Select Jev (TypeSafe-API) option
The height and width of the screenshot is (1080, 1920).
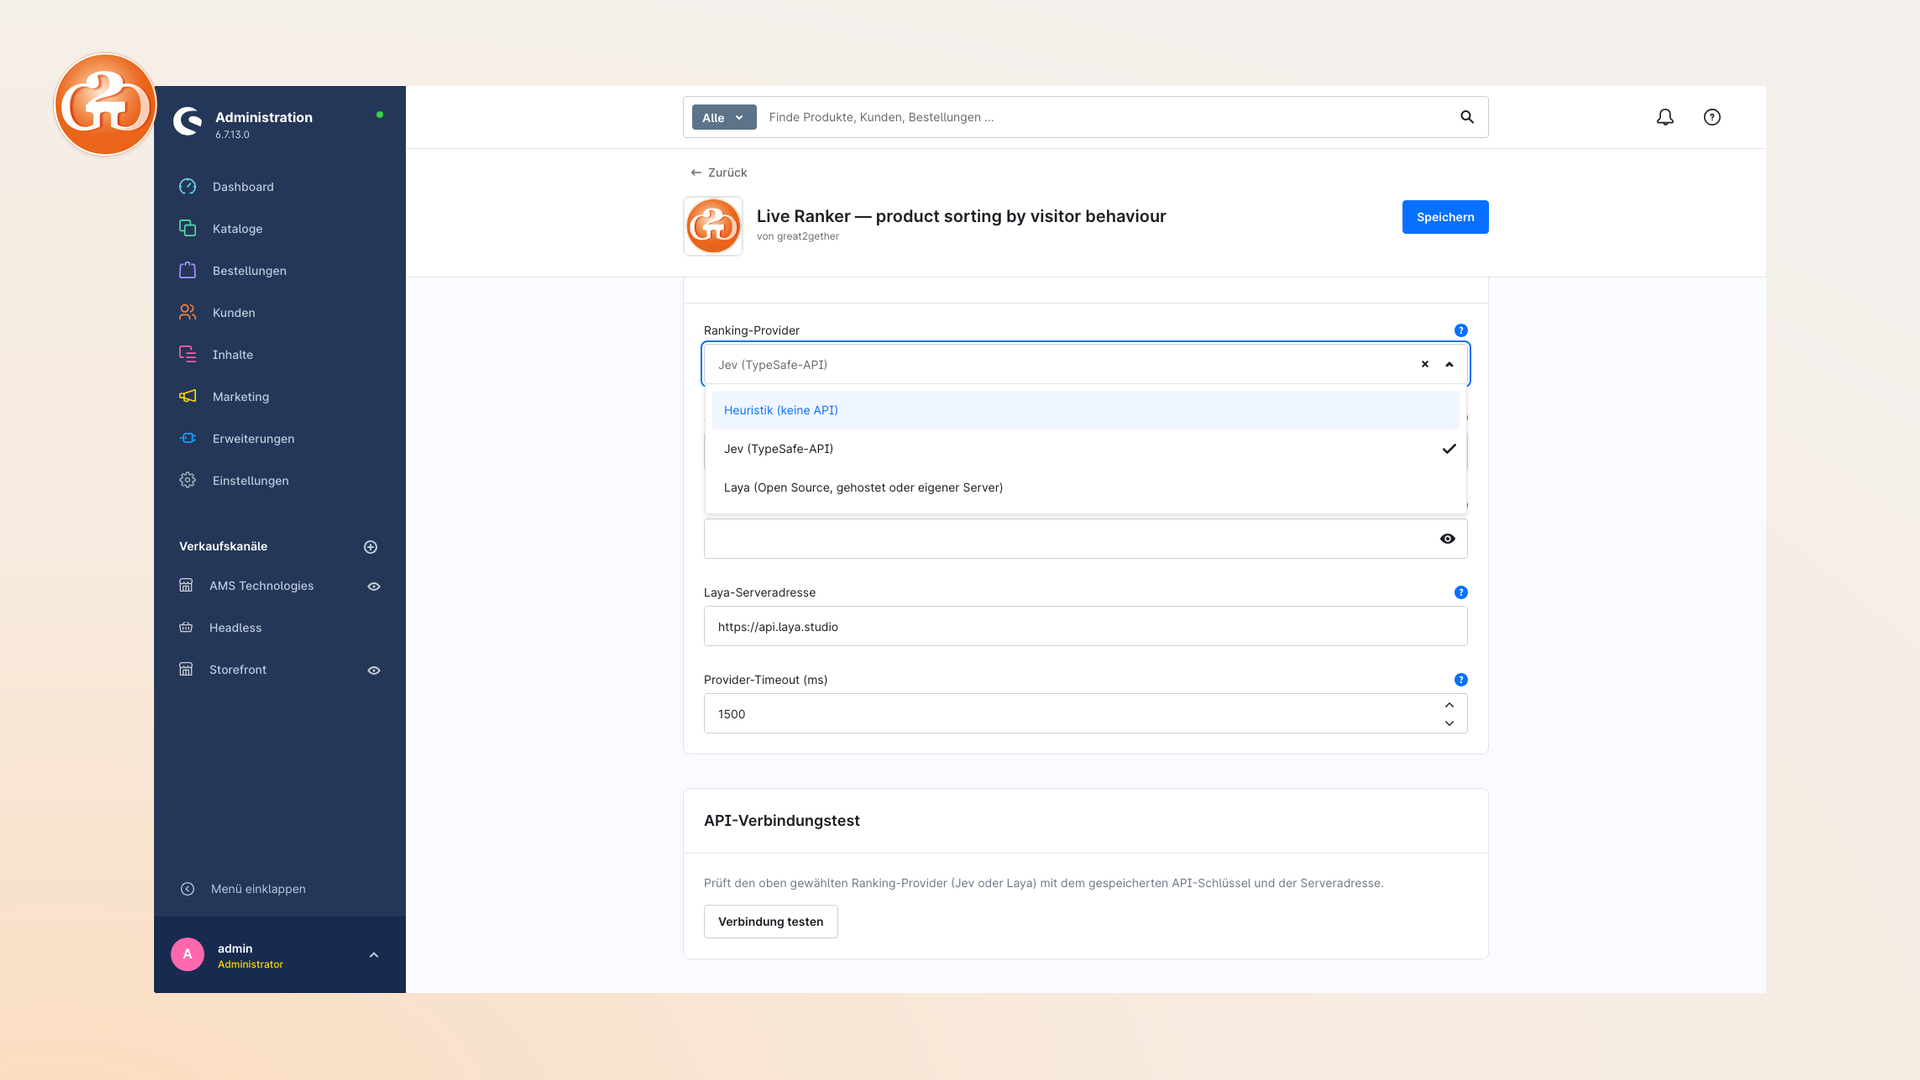pyautogui.click(x=1085, y=449)
